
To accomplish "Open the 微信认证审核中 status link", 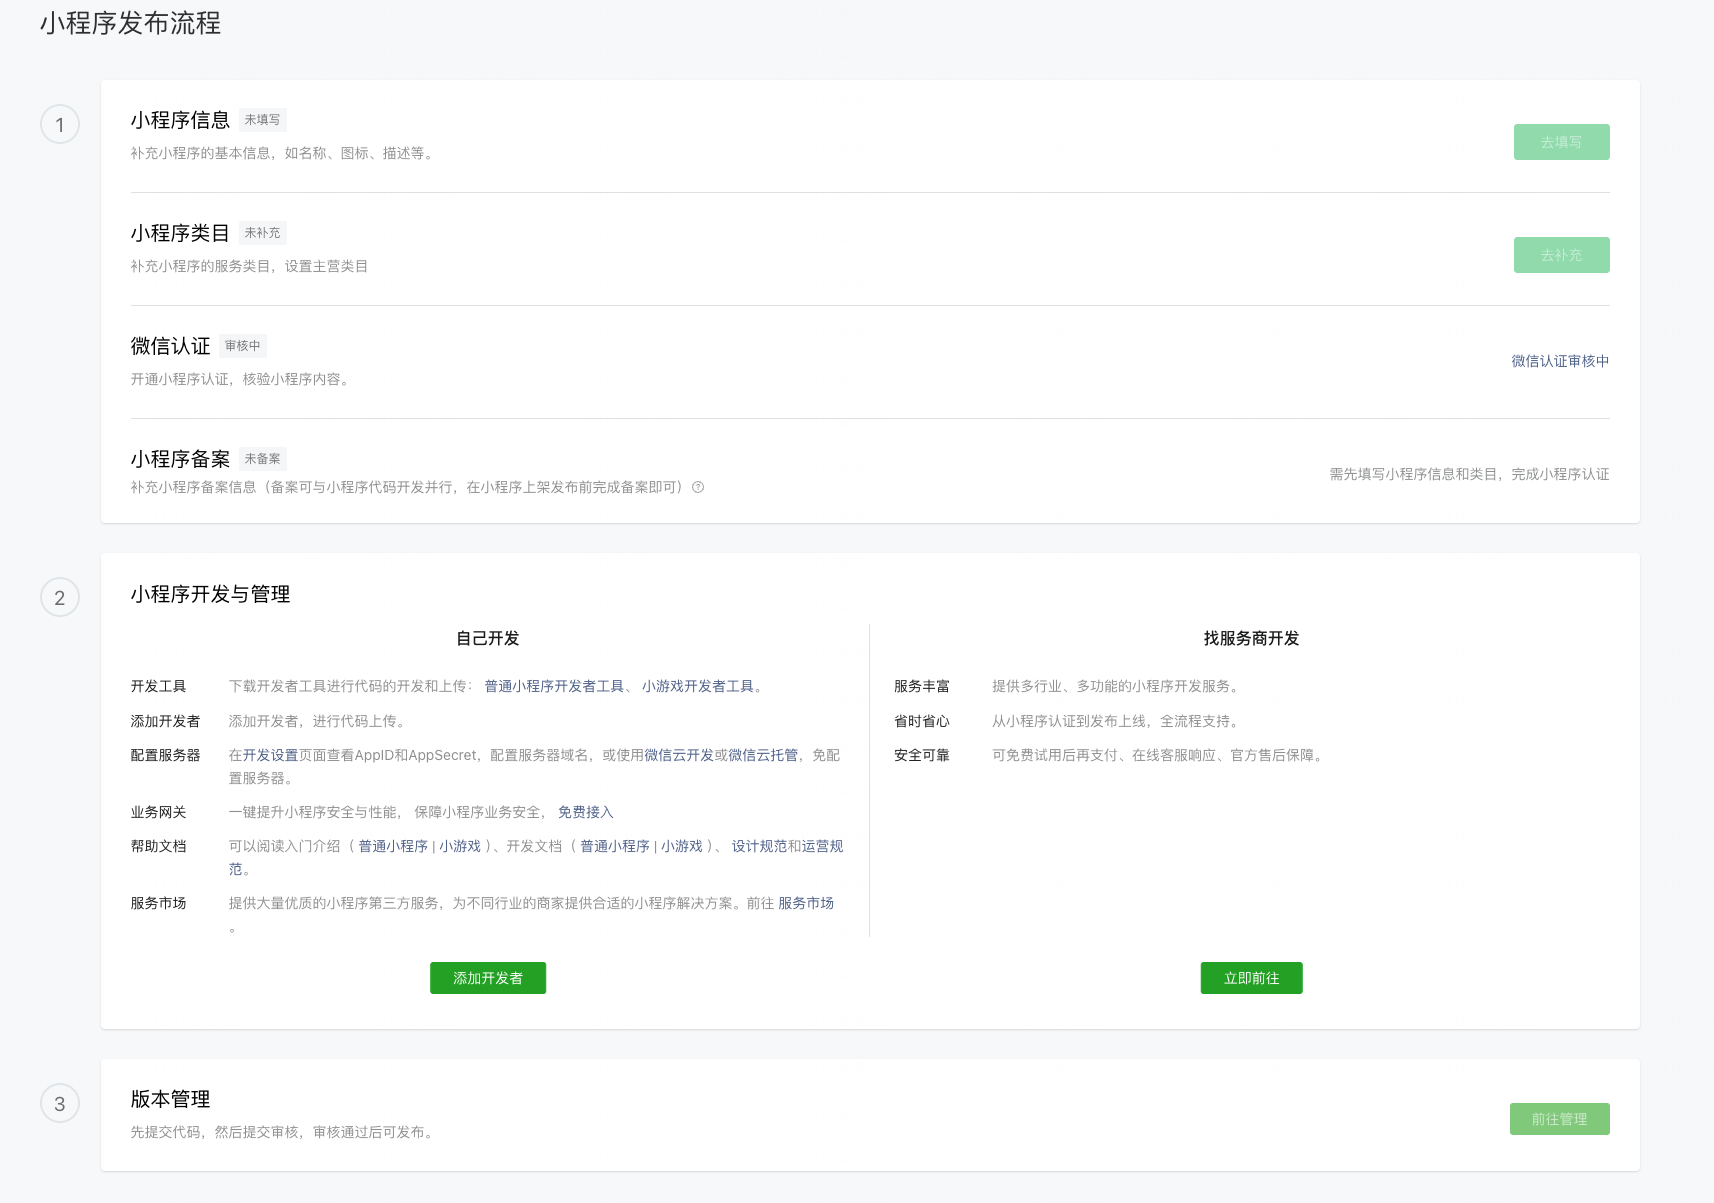I will point(1559,361).
